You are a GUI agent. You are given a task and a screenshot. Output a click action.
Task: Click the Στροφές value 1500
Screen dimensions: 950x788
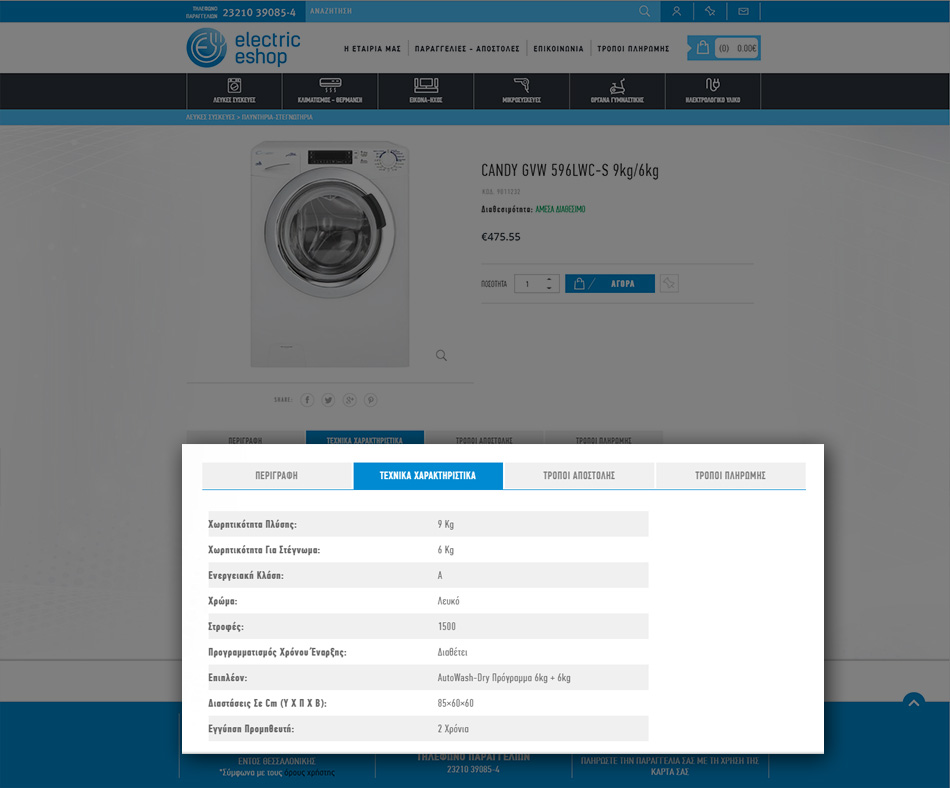pos(447,626)
